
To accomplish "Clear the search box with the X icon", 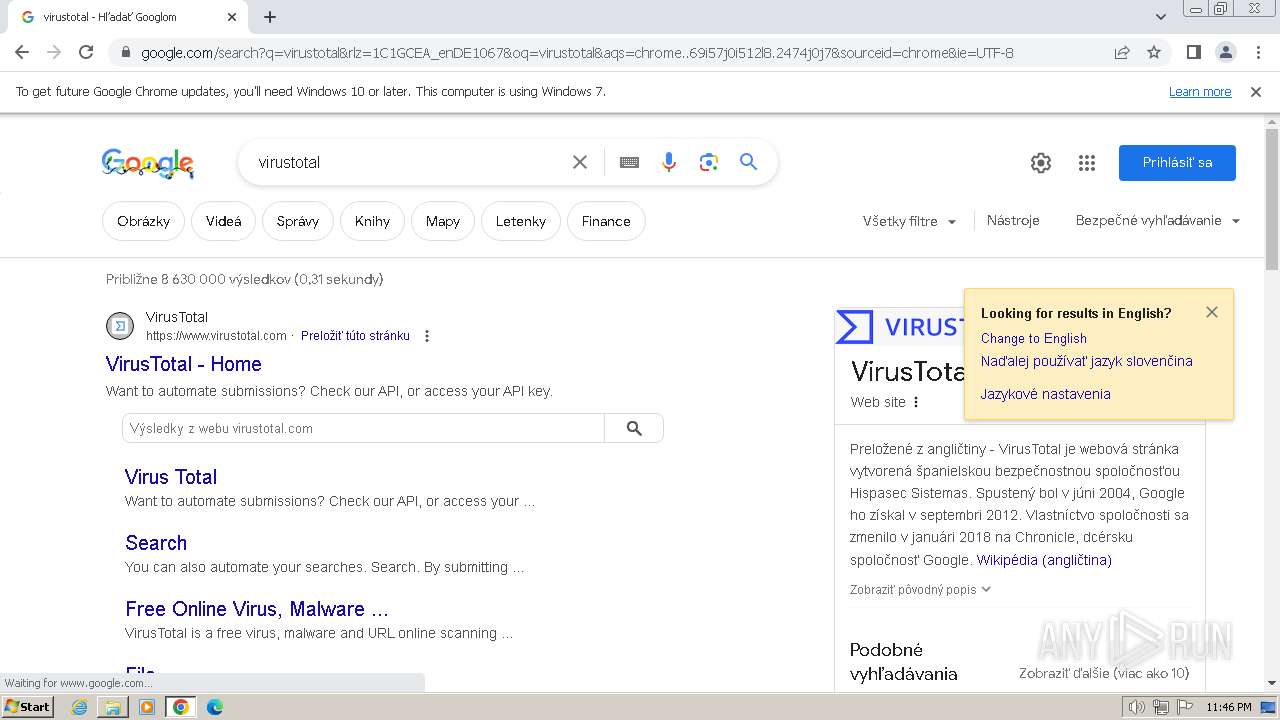I will (x=580, y=162).
